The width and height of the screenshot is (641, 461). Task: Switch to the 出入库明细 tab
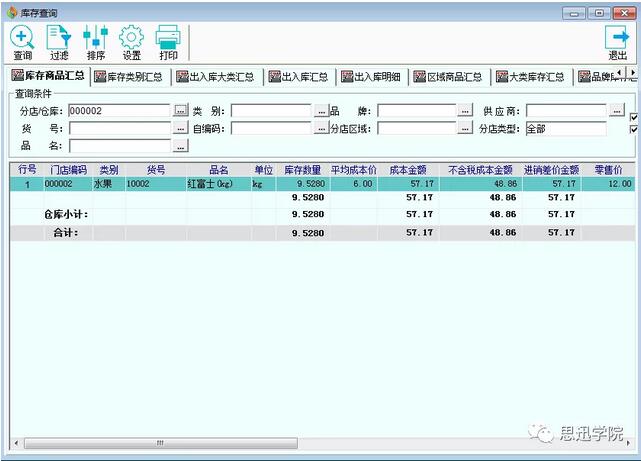tap(376, 76)
